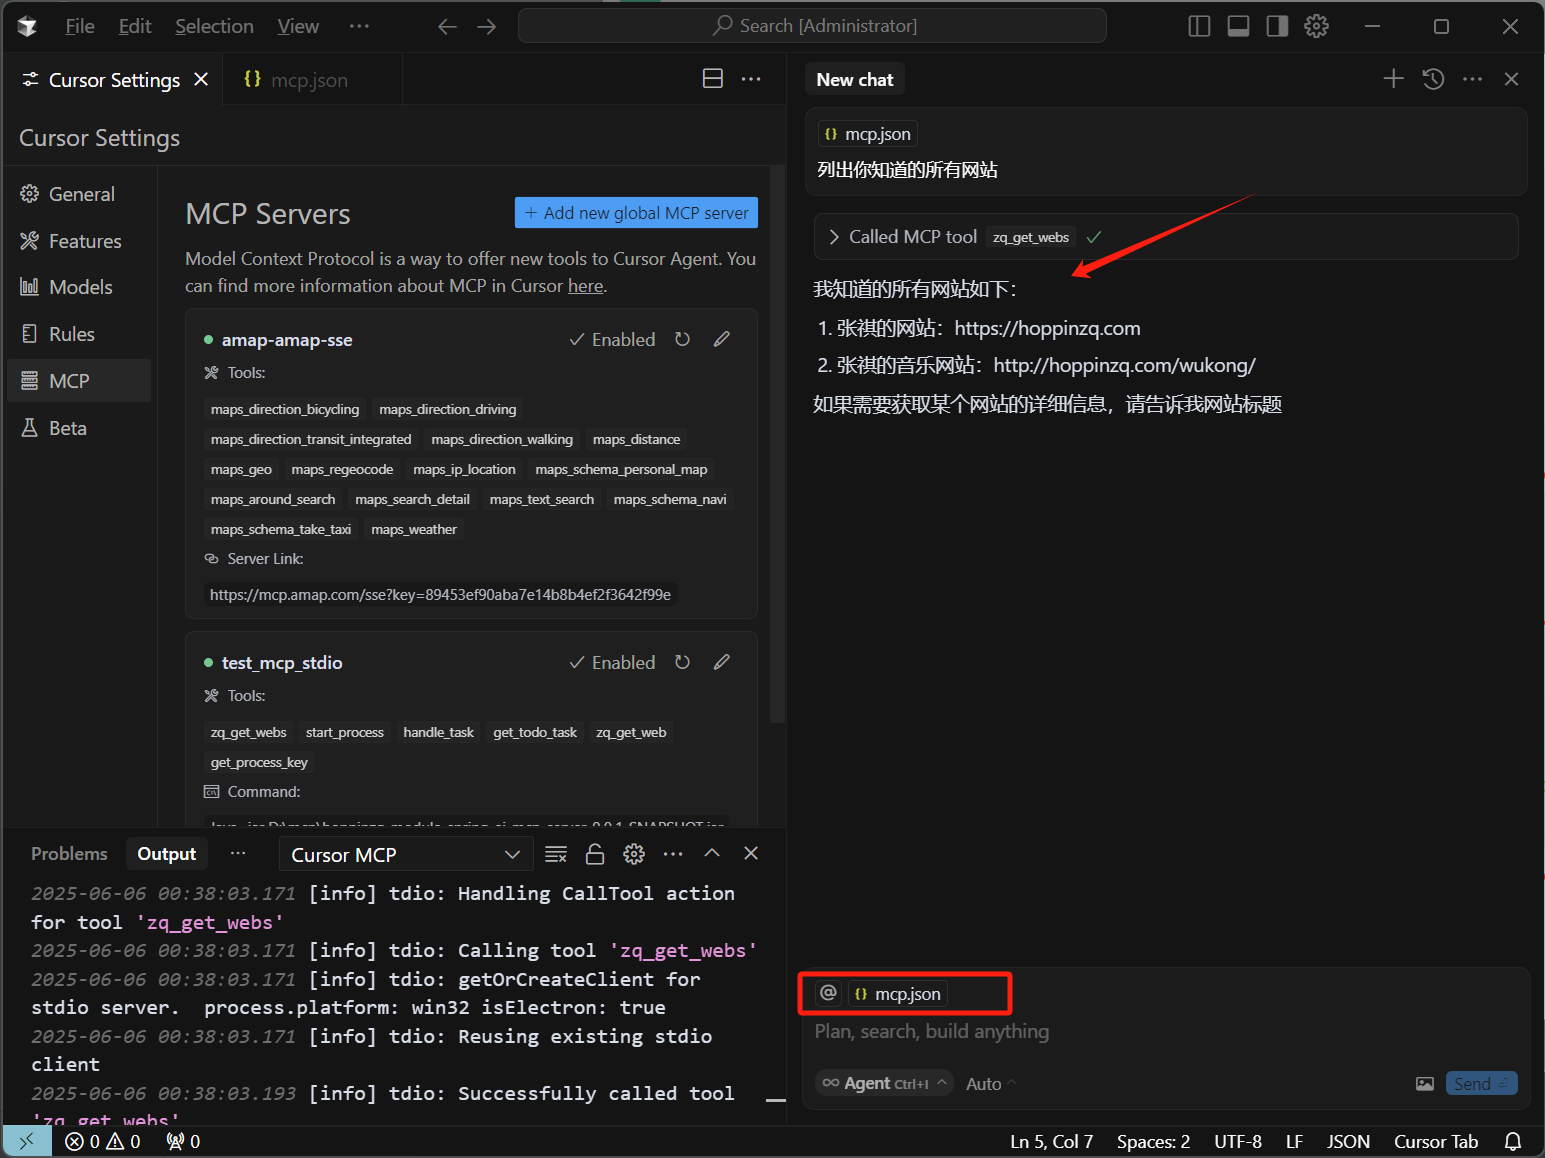Click Add new global MCP server
This screenshot has height=1158, width=1545.
(x=636, y=213)
